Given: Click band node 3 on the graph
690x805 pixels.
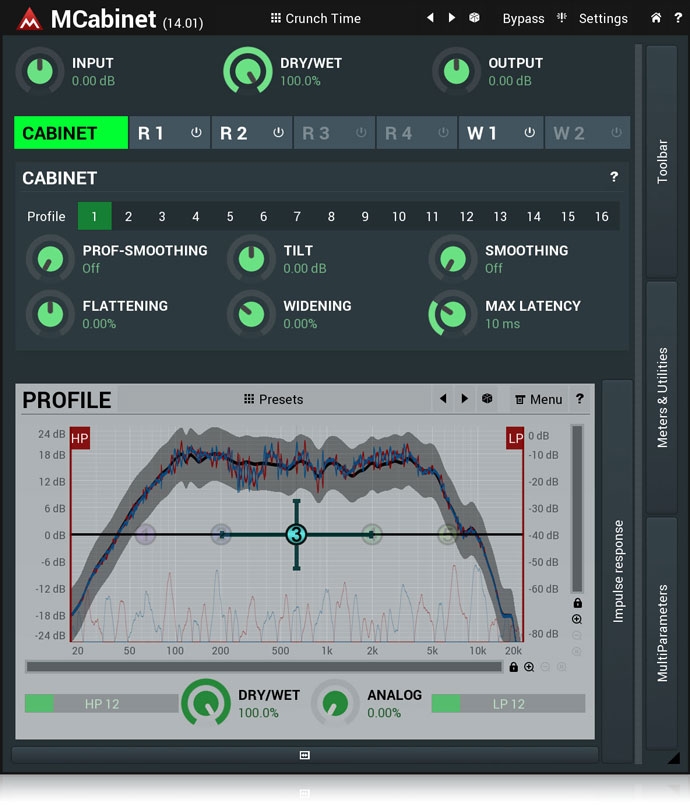Looking at the screenshot, I should coord(296,535).
